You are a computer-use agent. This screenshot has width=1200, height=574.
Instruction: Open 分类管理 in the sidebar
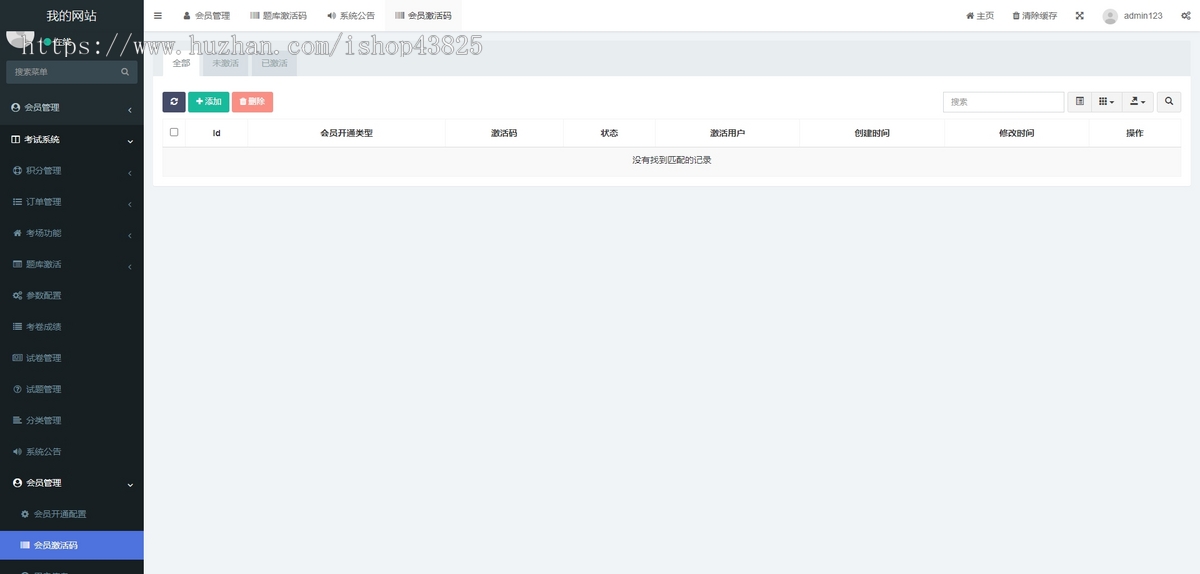pos(72,420)
